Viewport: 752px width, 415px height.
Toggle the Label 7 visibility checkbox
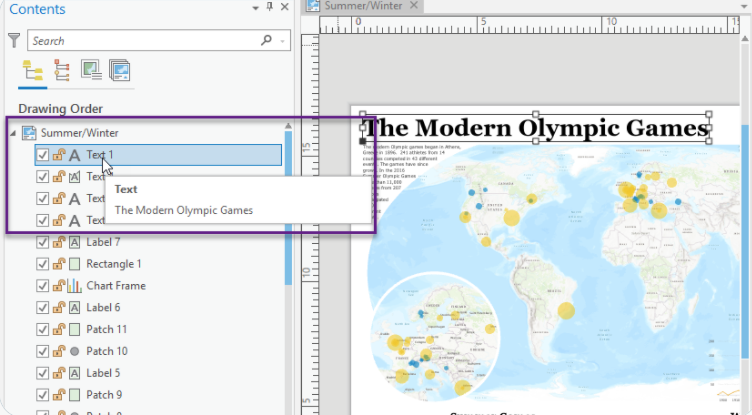[43, 242]
